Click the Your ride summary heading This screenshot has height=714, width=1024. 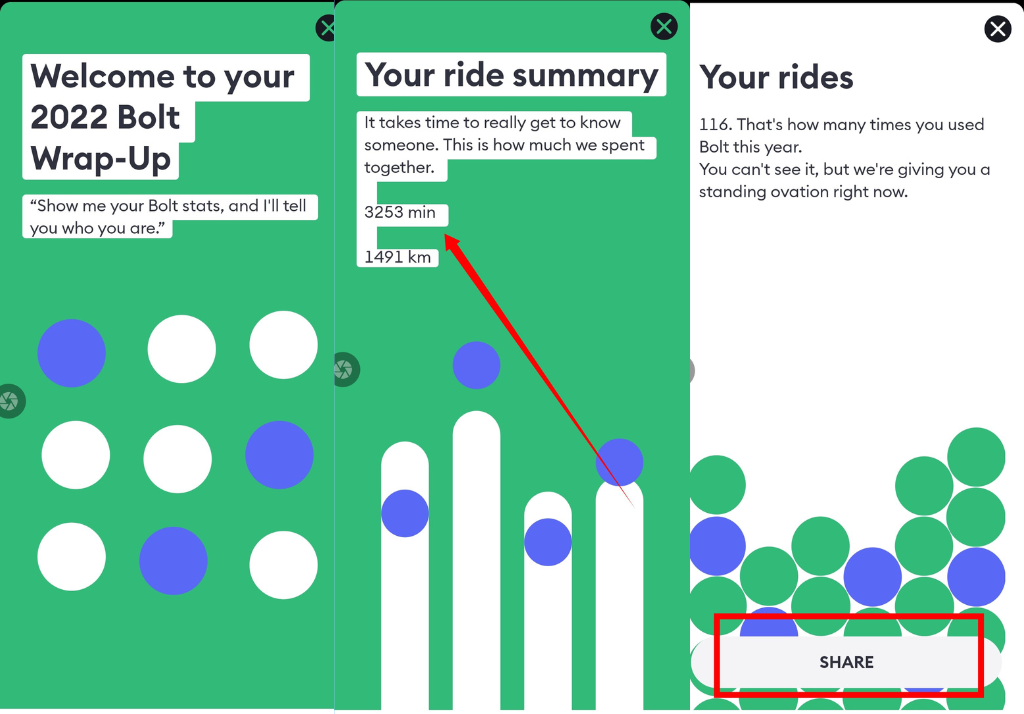point(511,74)
